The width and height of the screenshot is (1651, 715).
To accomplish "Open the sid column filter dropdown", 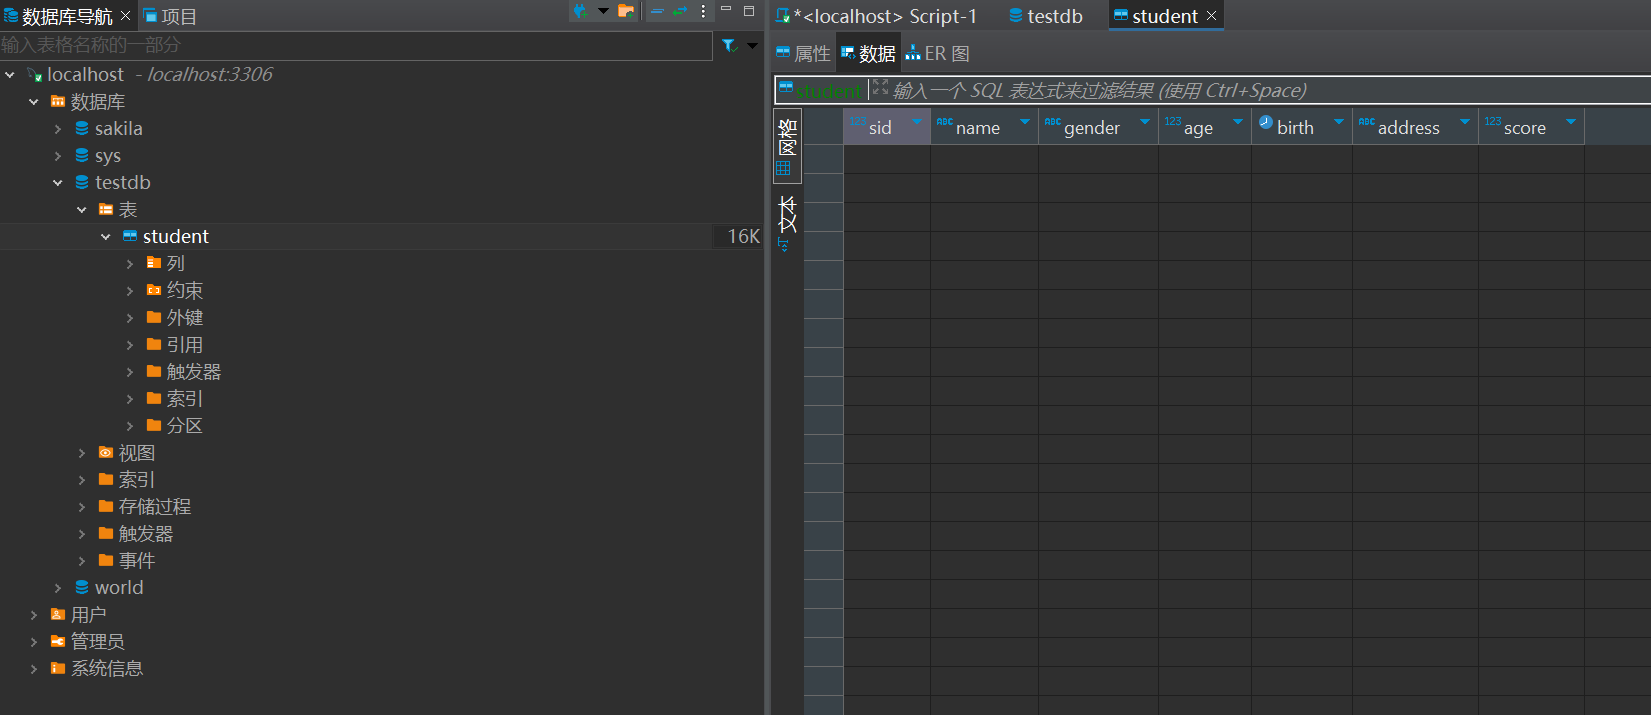I will point(917,122).
